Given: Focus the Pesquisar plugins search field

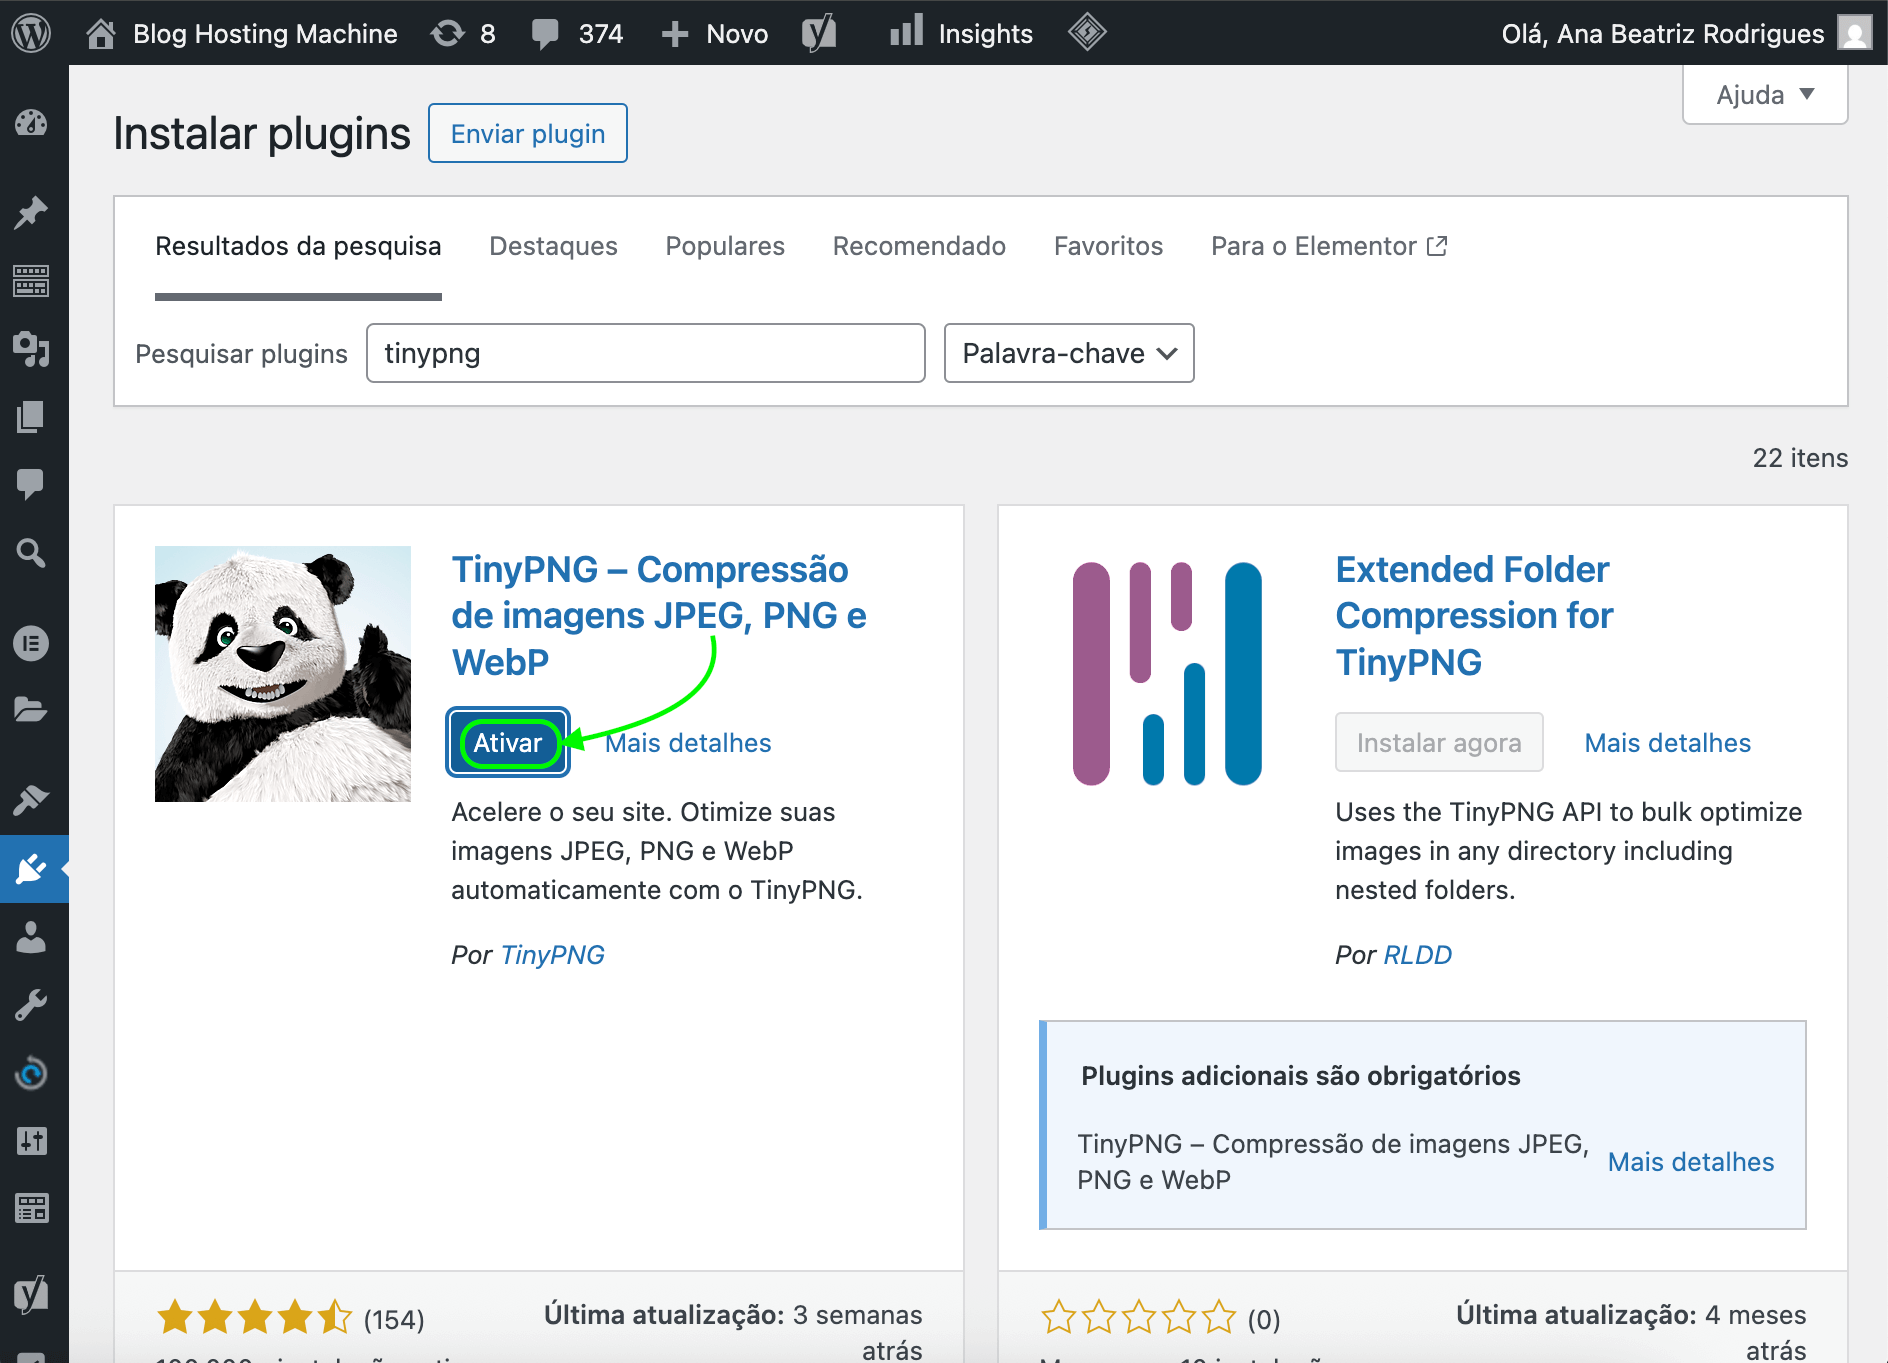Looking at the screenshot, I should 646,353.
